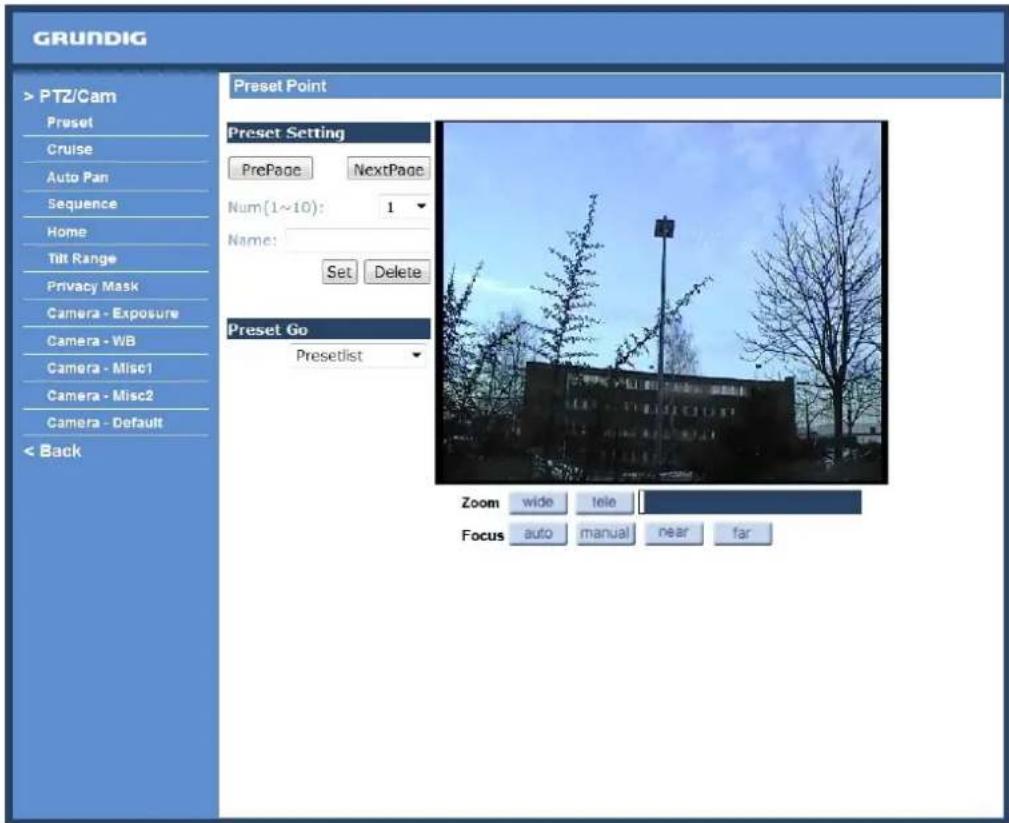Open the Num(1~10) dropdown
Image resolution: width=1009 pixels, height=823 pixels.
coord(404,207)
